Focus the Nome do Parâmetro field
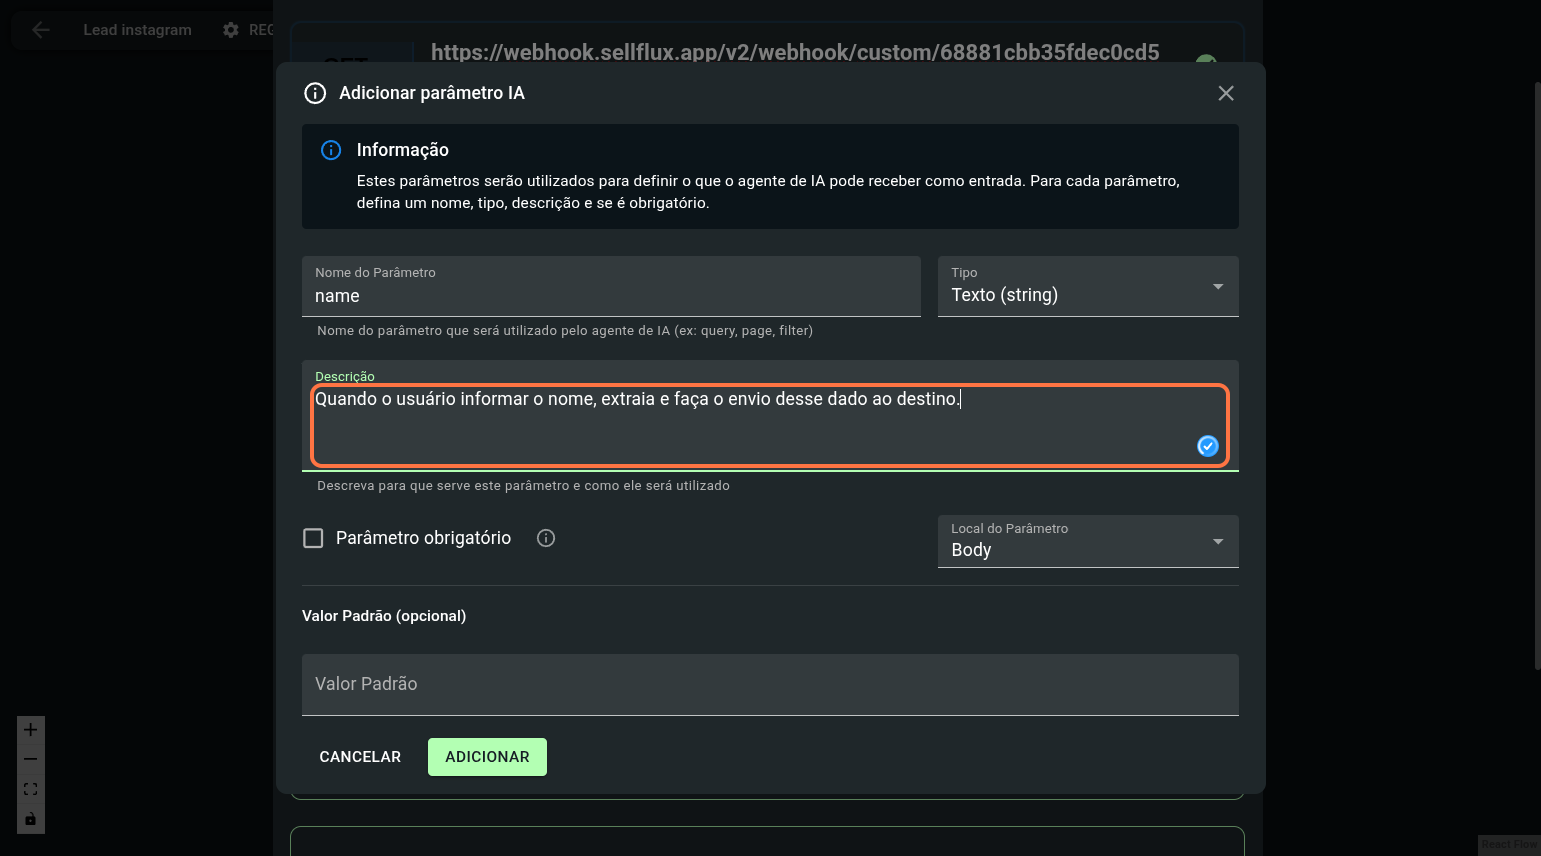 coord(610,296)
